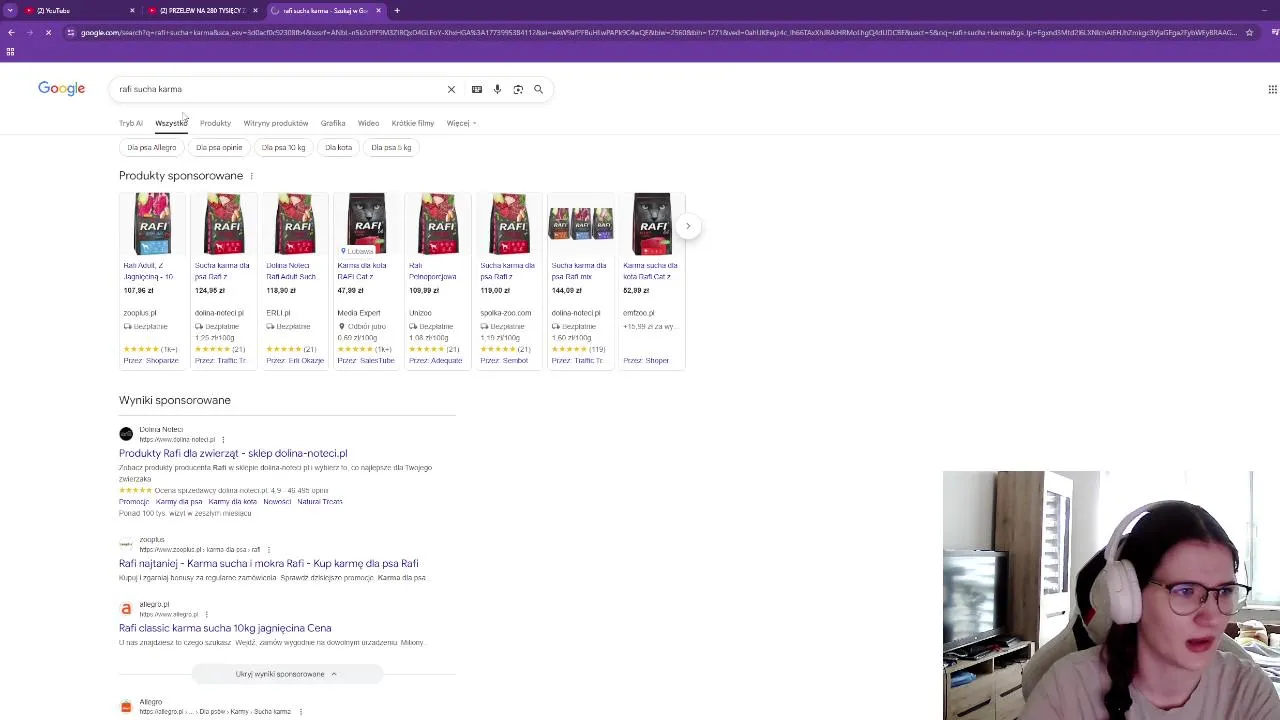This screenshot has width=1280, height=720.
Task: Open the Karmy dla kota sitelink
Action: point(232,502)
